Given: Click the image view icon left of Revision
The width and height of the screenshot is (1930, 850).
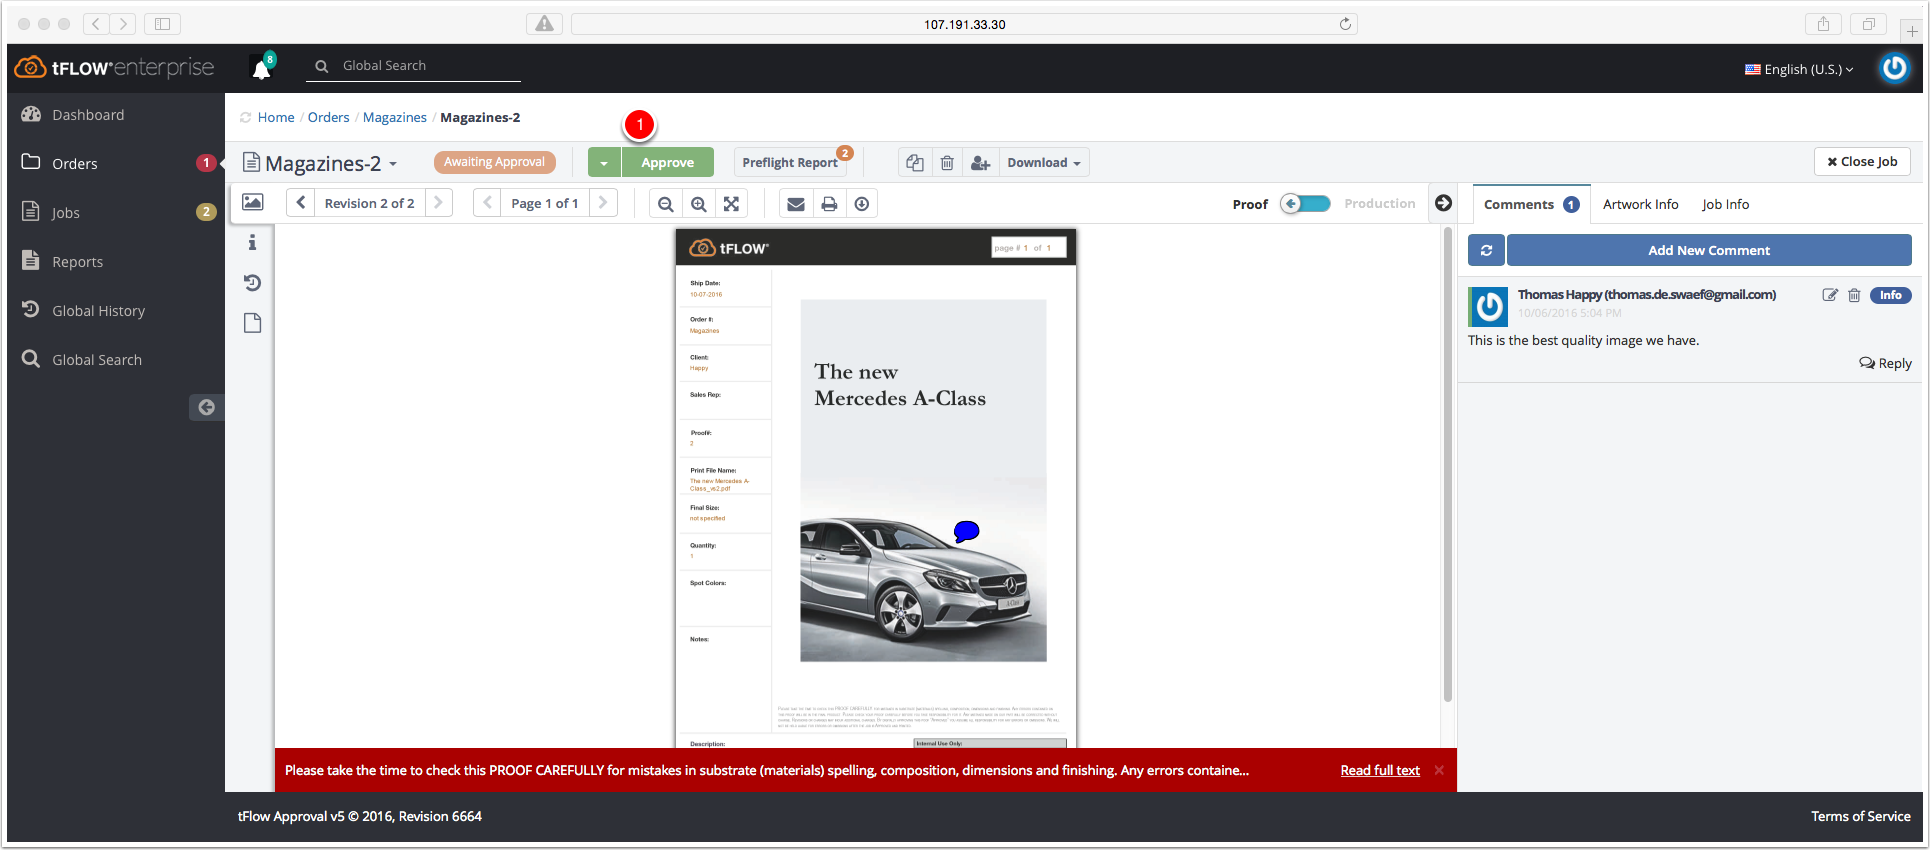Looking at the screenshot, I should pyautogui.click(x=253, y=203).
